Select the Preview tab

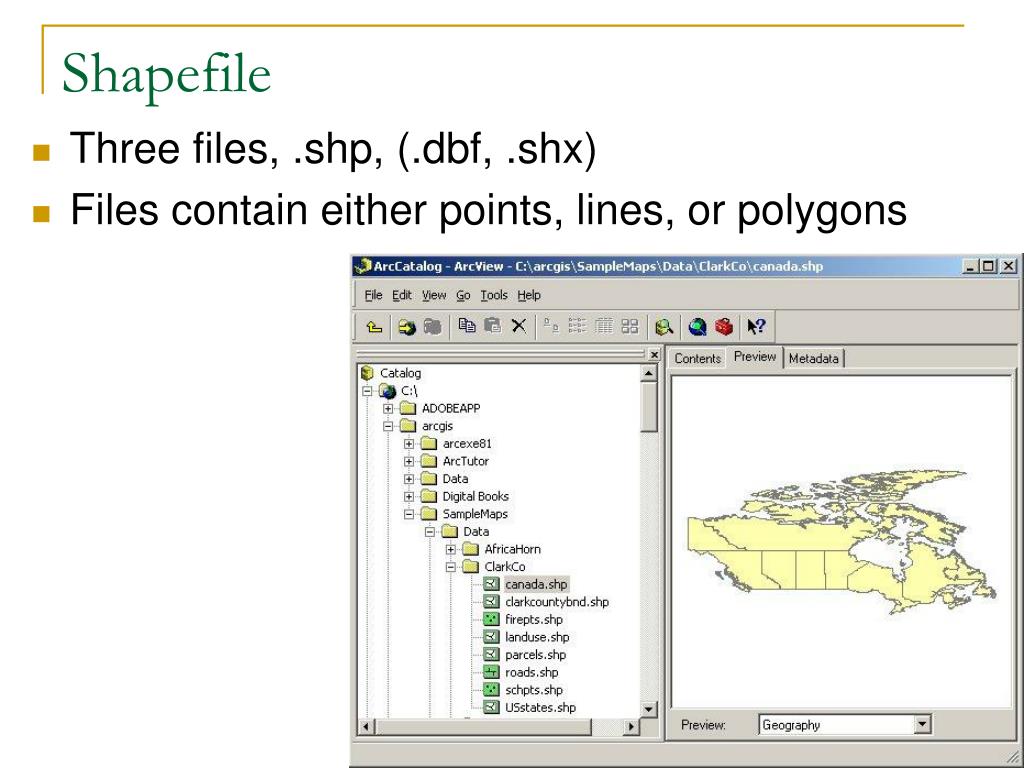point(754,357)
